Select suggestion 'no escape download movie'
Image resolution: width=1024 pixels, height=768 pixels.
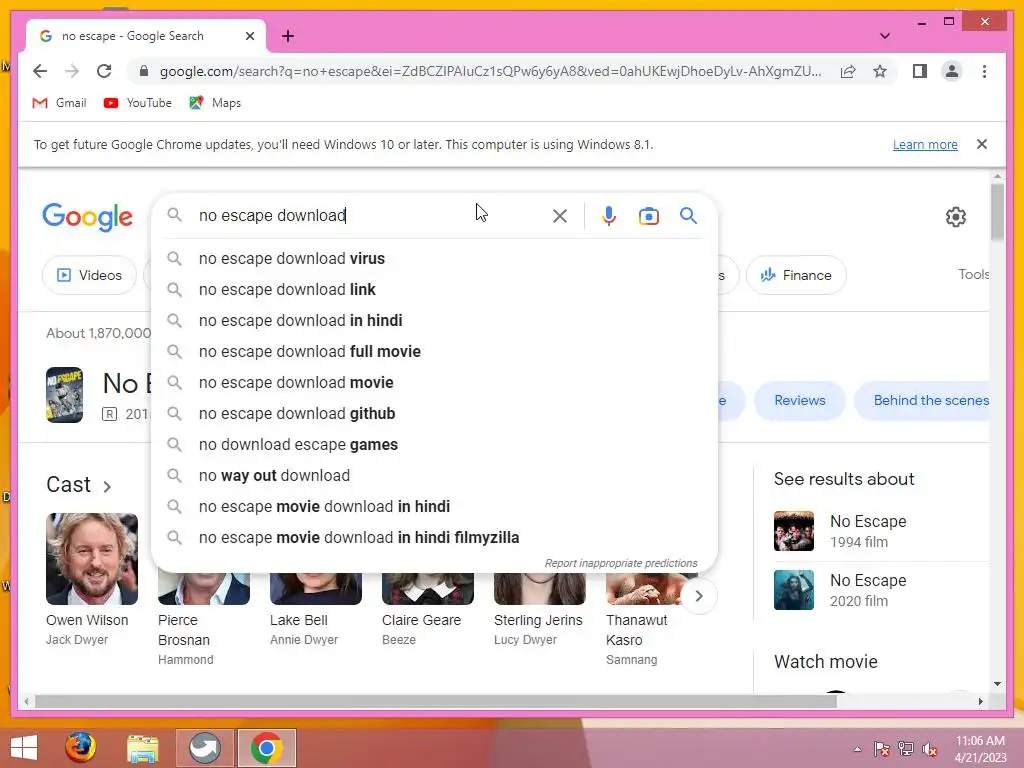434,383
